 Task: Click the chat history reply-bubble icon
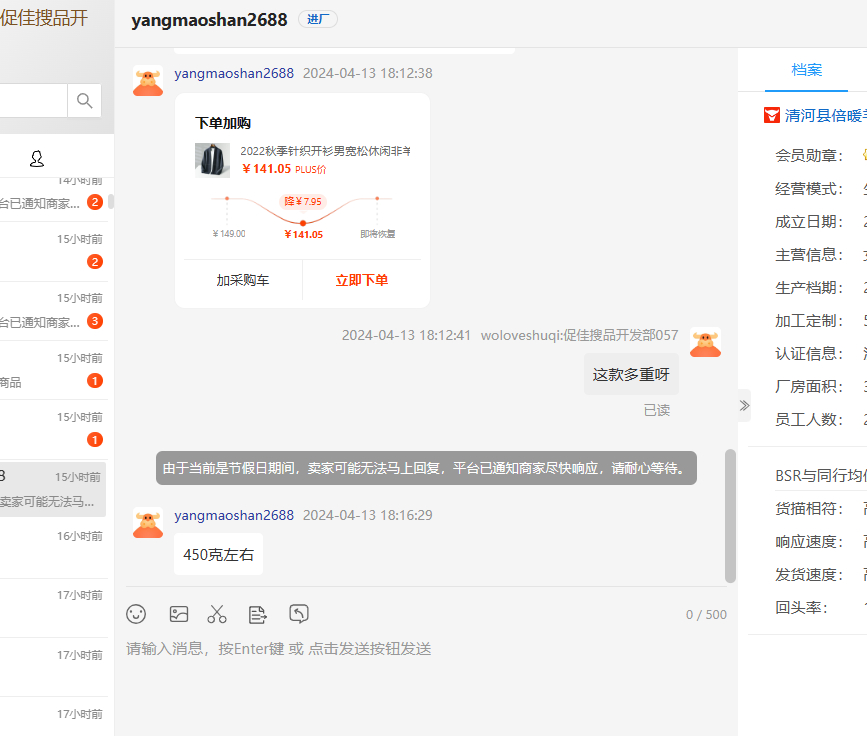point(298,614)
